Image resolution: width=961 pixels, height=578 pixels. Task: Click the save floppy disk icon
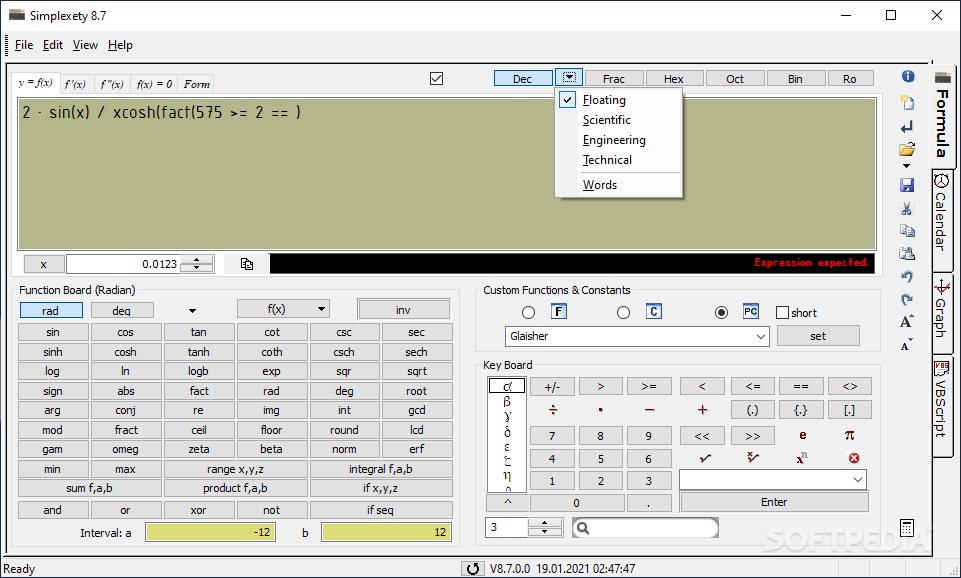pyautogui.click(x=907, y=185)
